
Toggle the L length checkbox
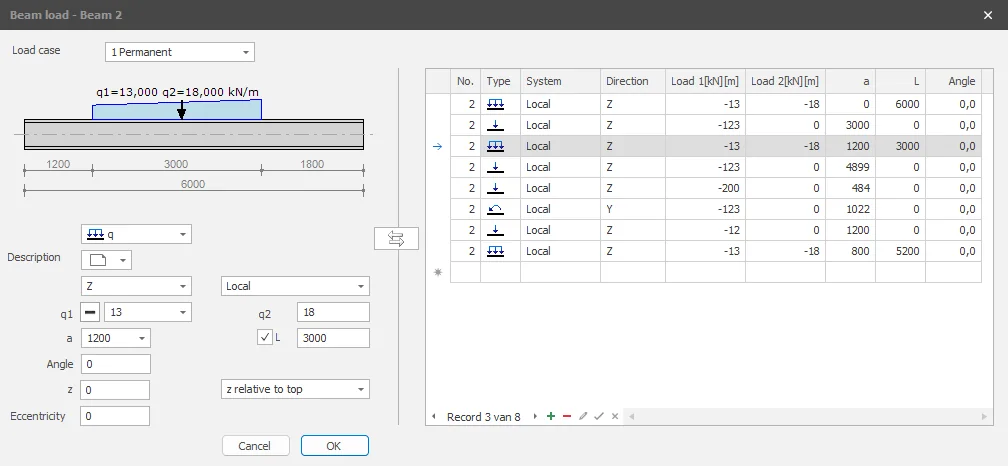tap(265, 337)
